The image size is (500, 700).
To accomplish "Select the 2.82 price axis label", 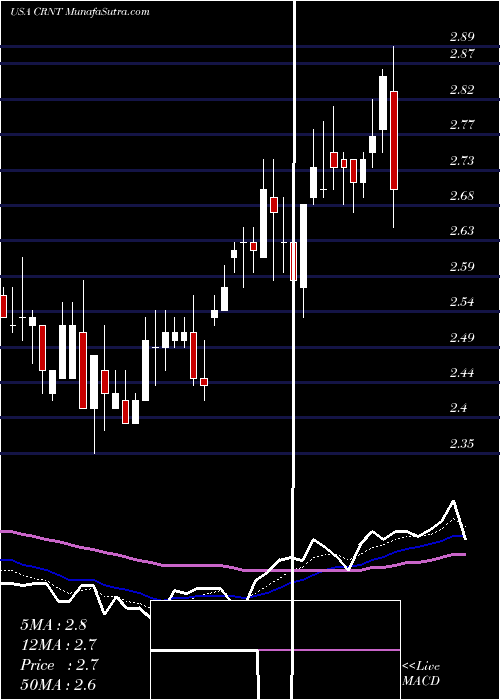I will click(462, 90).
